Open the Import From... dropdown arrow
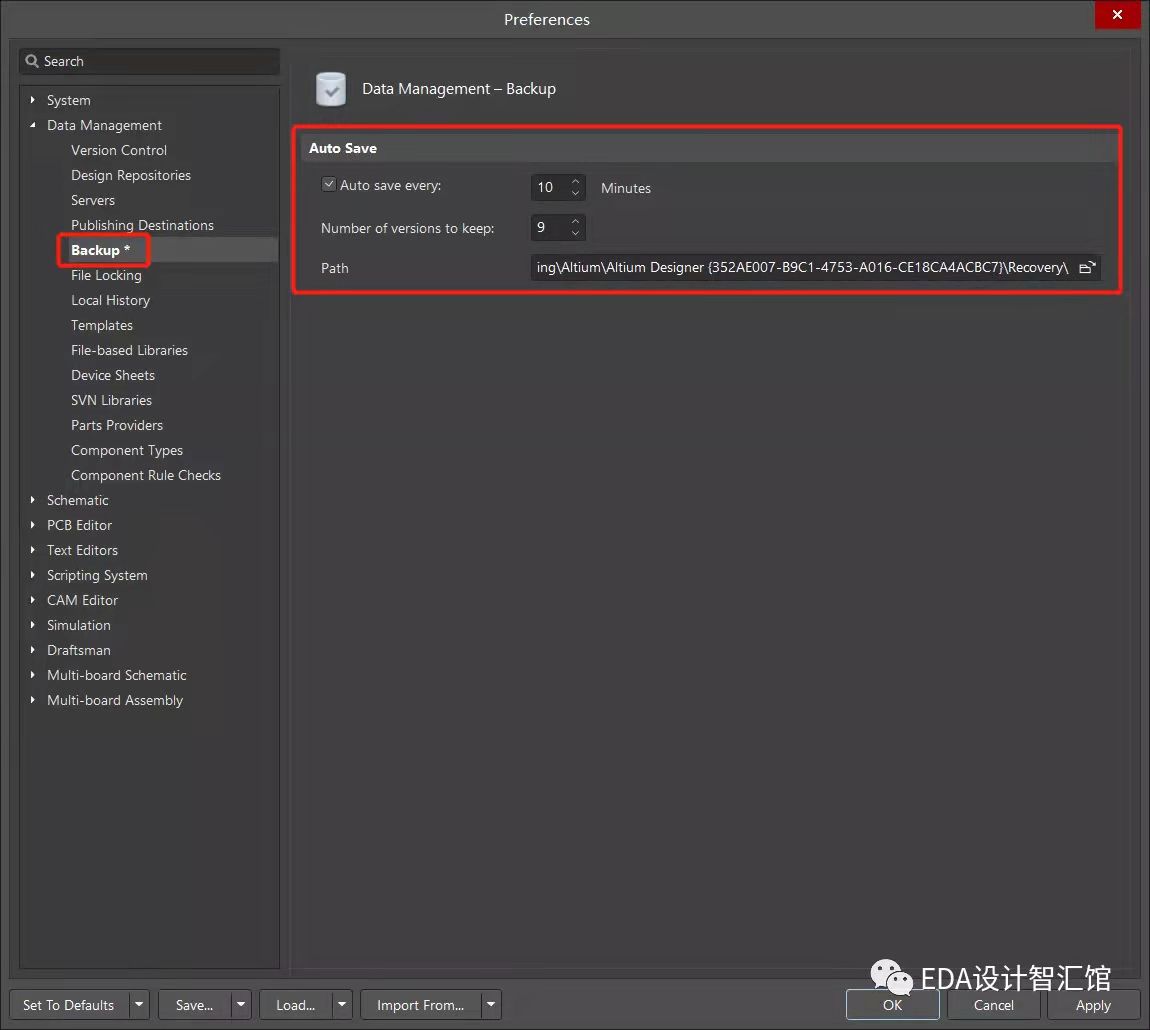The image size is (1150, 1030). [x=491, y=1004]
